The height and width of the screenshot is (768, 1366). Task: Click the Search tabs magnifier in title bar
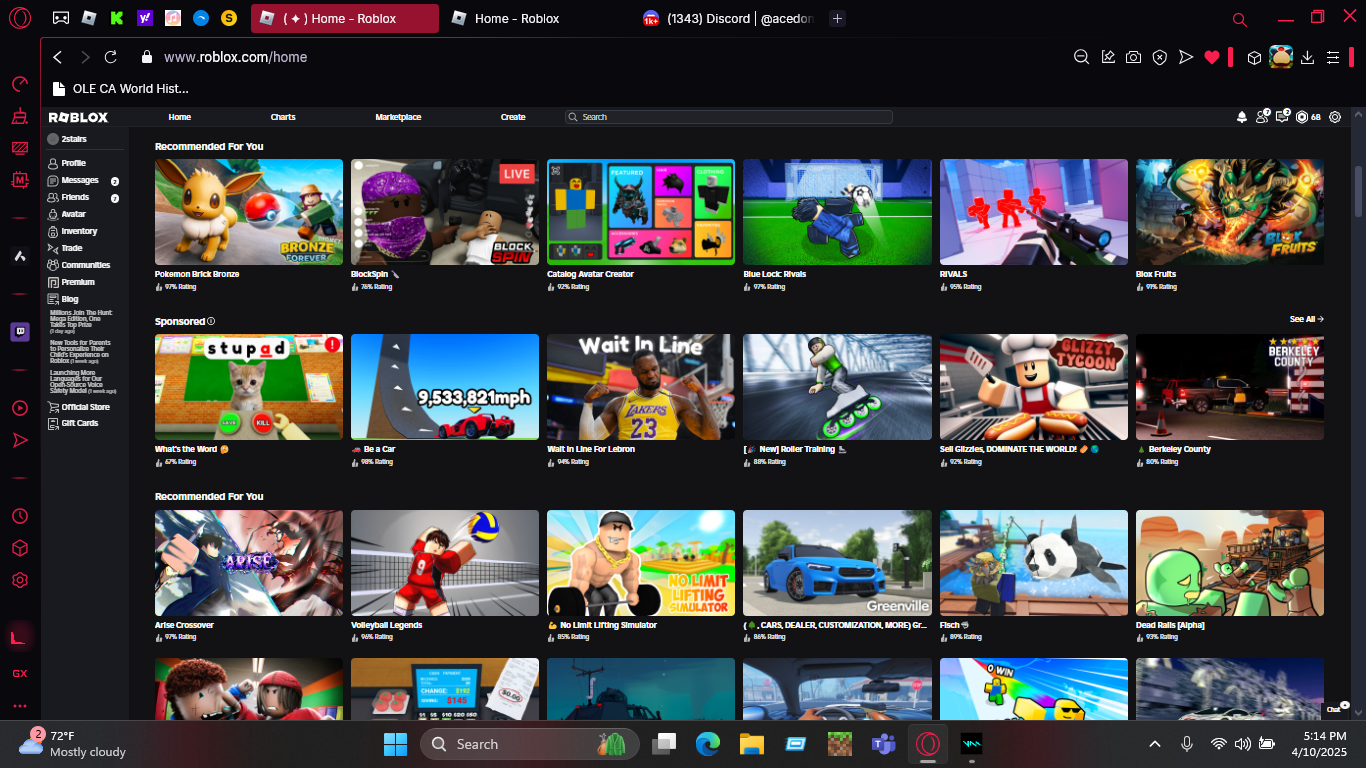(1240, 19)
